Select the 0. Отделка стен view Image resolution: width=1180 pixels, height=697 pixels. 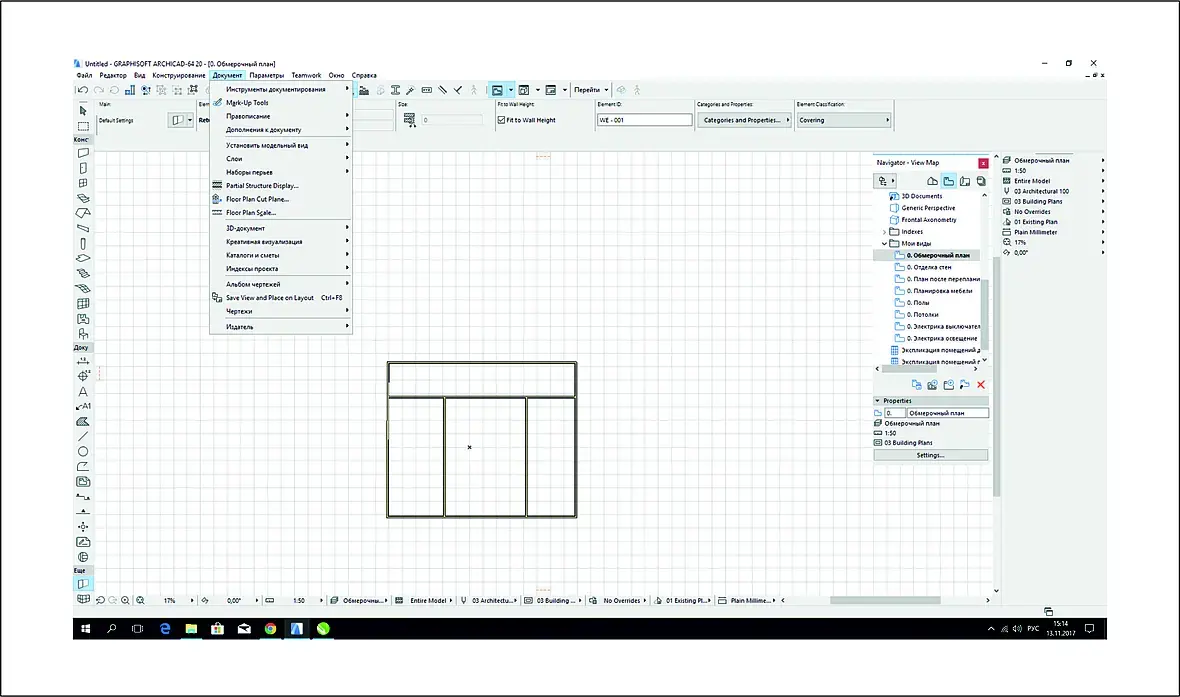tap(929, 267)
